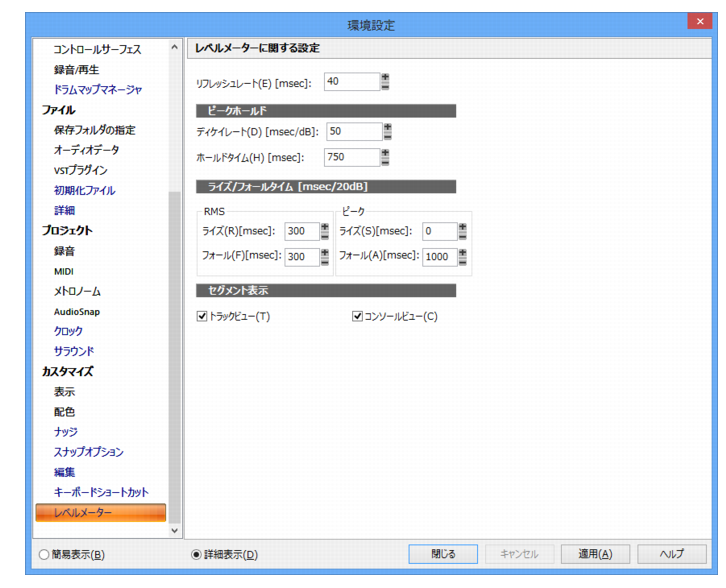Decrease RMS fall (フォール(F)) stepper value
Screen dimensions: 726x588
(325, 261)
